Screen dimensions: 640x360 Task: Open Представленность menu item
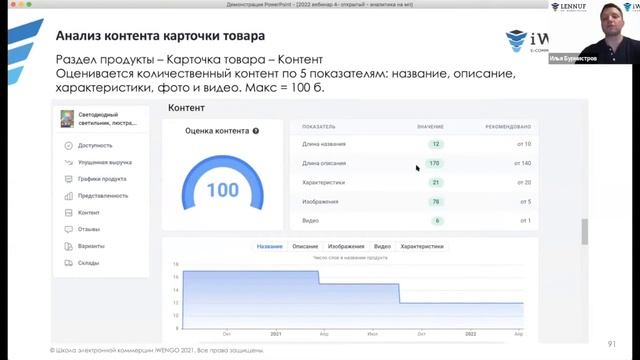tap(103, 196)
